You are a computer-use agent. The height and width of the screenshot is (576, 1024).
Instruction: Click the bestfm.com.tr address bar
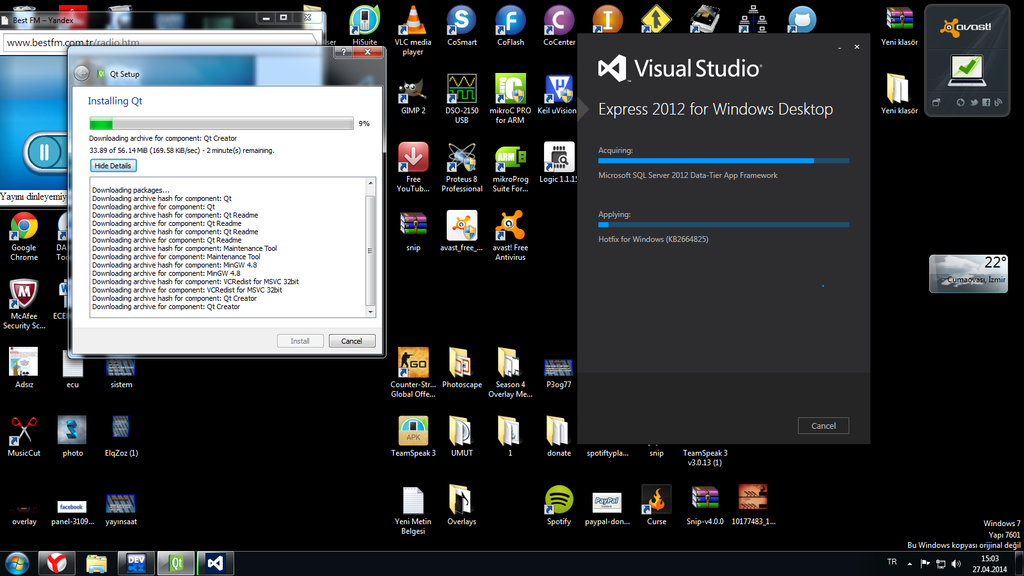tap(162, 42)
